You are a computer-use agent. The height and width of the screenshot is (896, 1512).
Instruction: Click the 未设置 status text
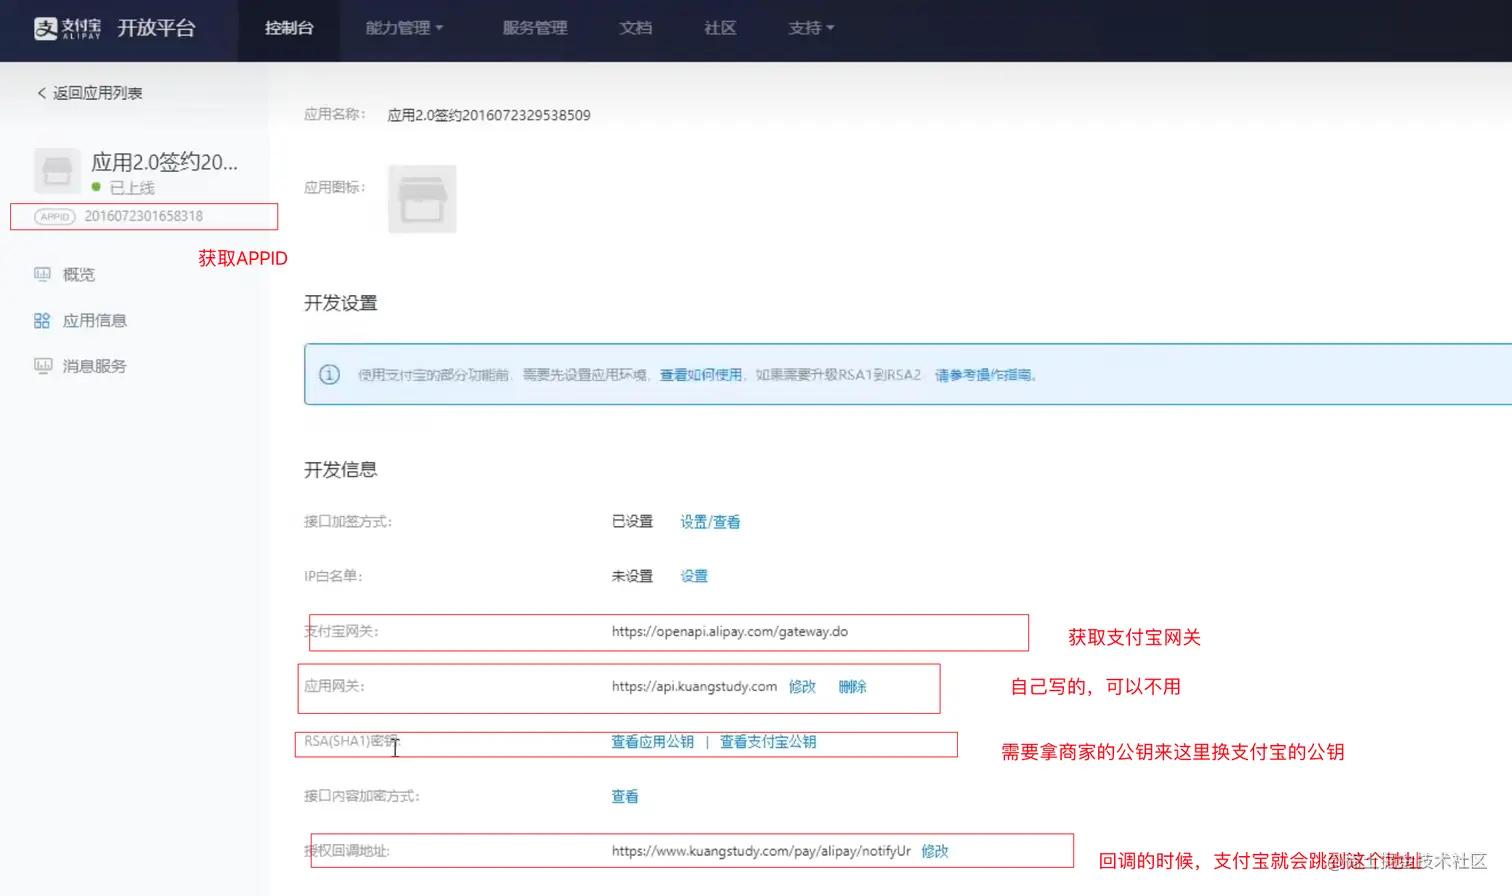pos(632,576)
